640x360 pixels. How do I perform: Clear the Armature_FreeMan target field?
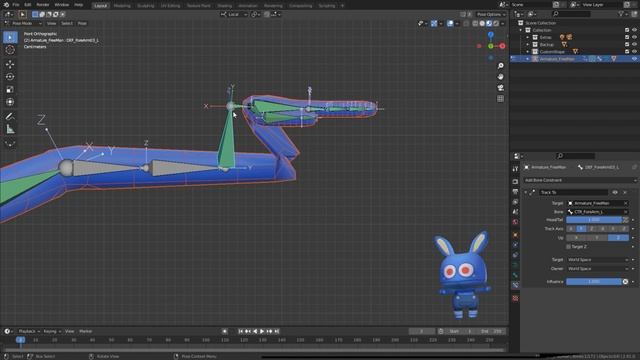(625, 203)
